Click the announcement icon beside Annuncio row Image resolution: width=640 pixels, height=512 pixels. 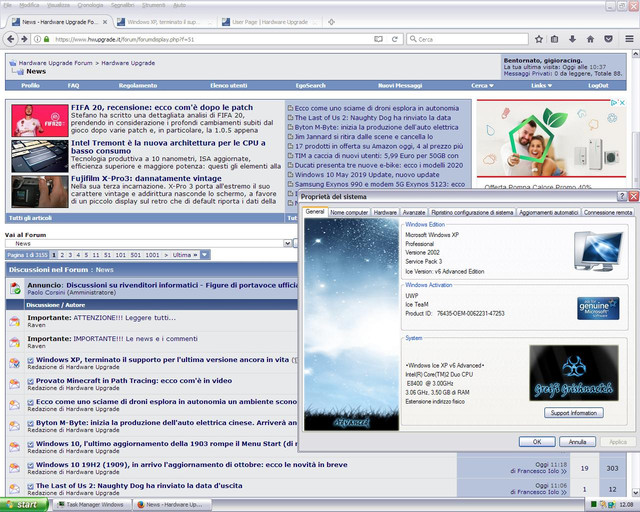tap(15, 288)
